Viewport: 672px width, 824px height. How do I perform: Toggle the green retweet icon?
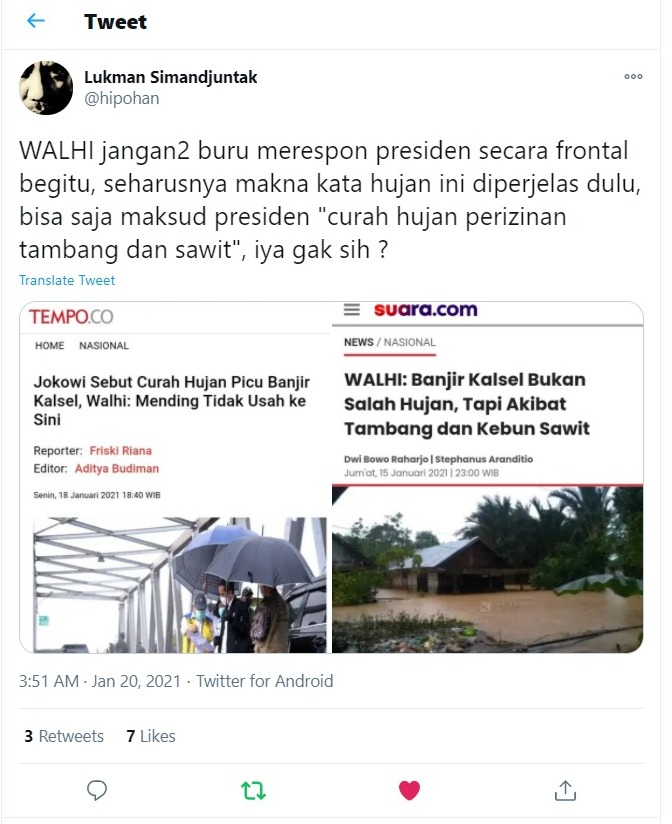[x=253, y=790]
